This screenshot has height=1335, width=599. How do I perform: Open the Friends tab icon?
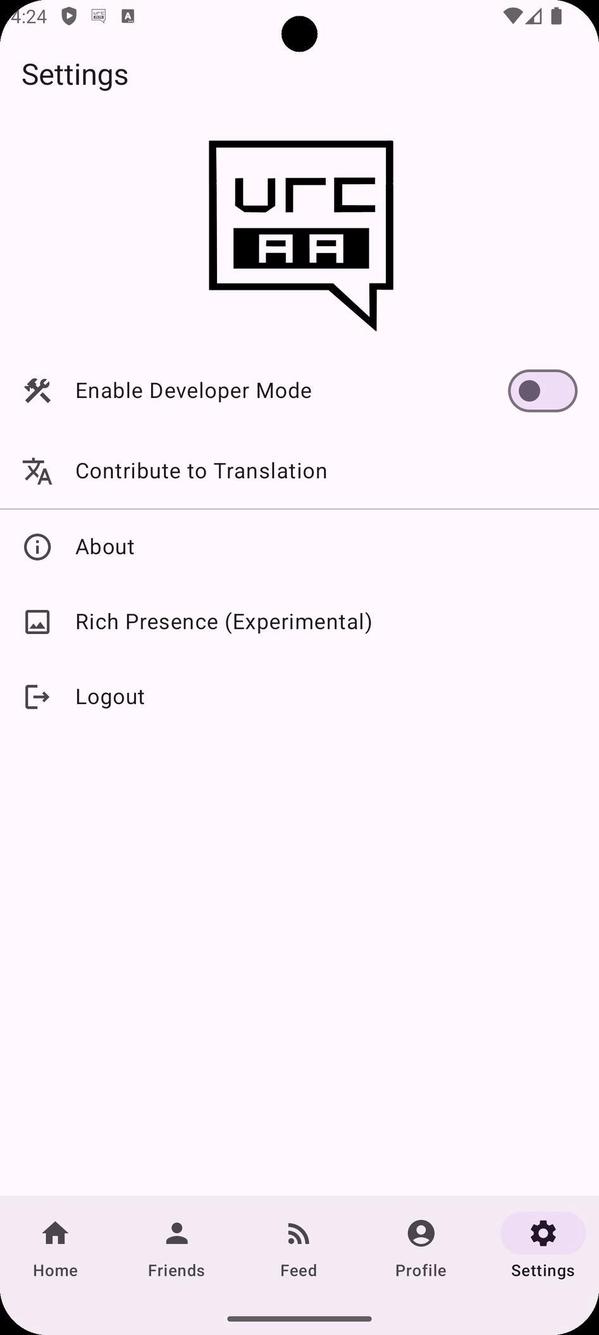[x=176, y=1233]
